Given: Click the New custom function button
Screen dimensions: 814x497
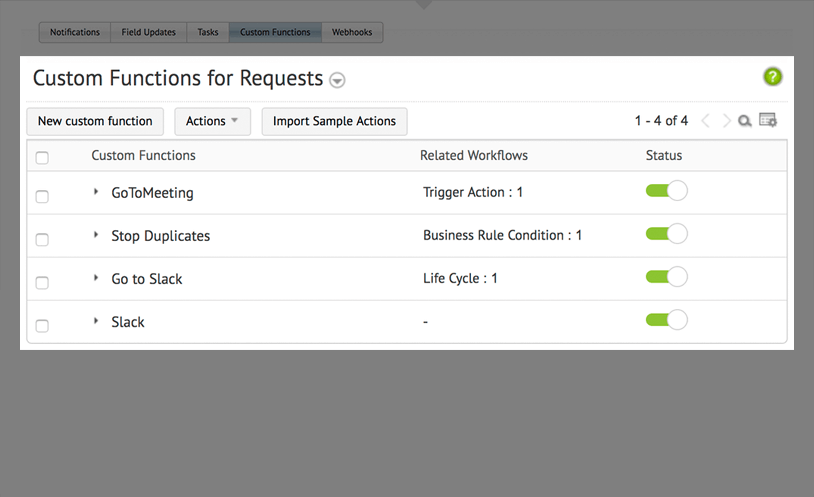Looking at the screenshot, I should 95,121.
